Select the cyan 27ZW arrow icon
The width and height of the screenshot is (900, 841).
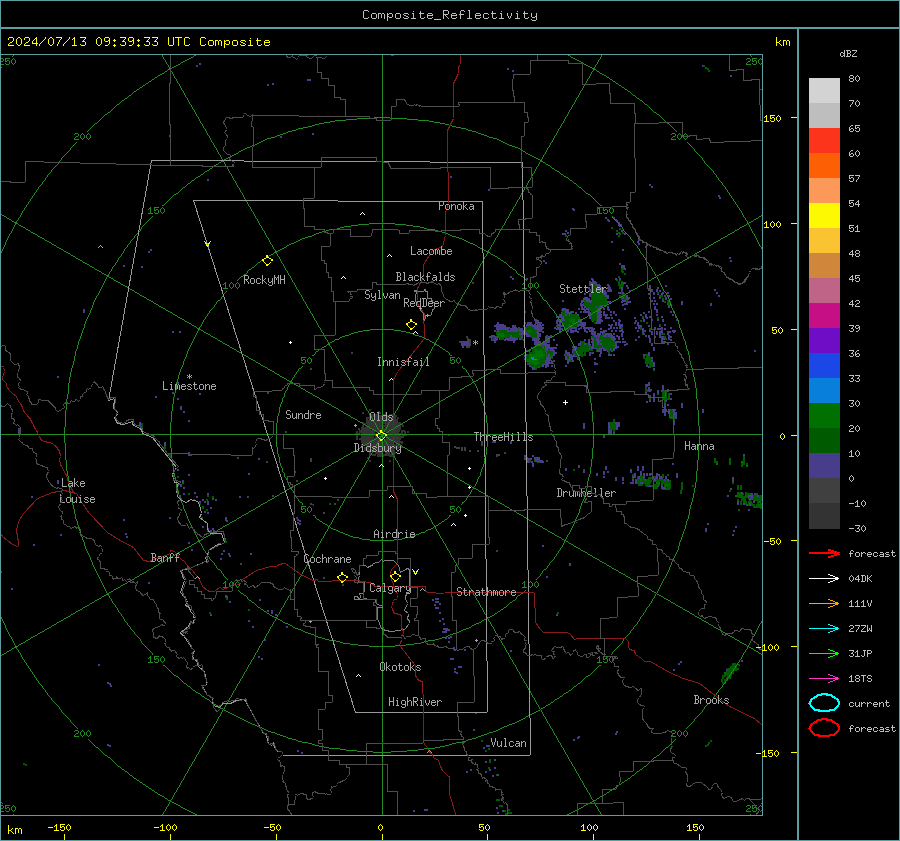point(824,629)
